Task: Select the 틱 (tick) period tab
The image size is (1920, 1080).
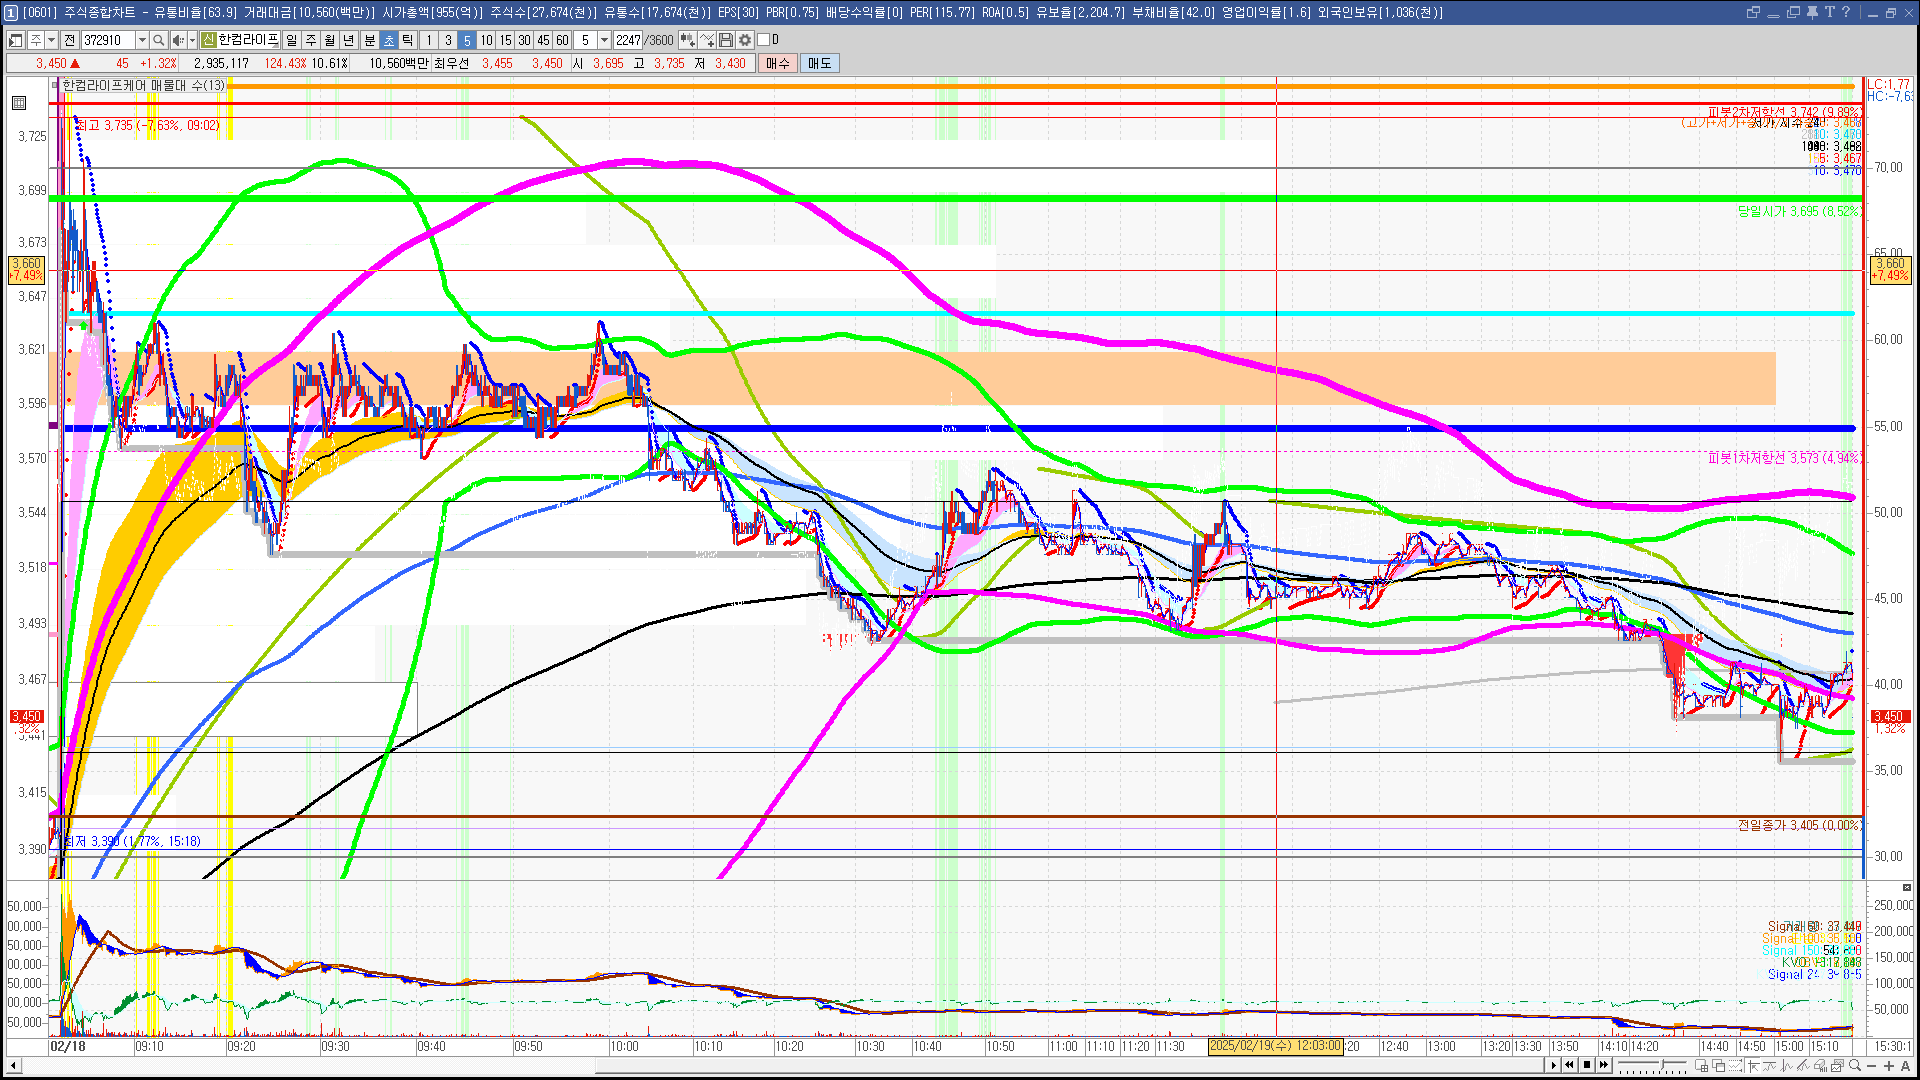Action: pos(408,40)
